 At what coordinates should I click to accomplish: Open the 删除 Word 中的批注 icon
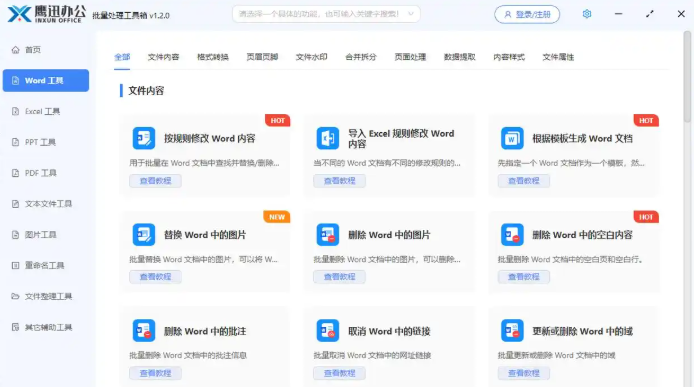(144, 331)
